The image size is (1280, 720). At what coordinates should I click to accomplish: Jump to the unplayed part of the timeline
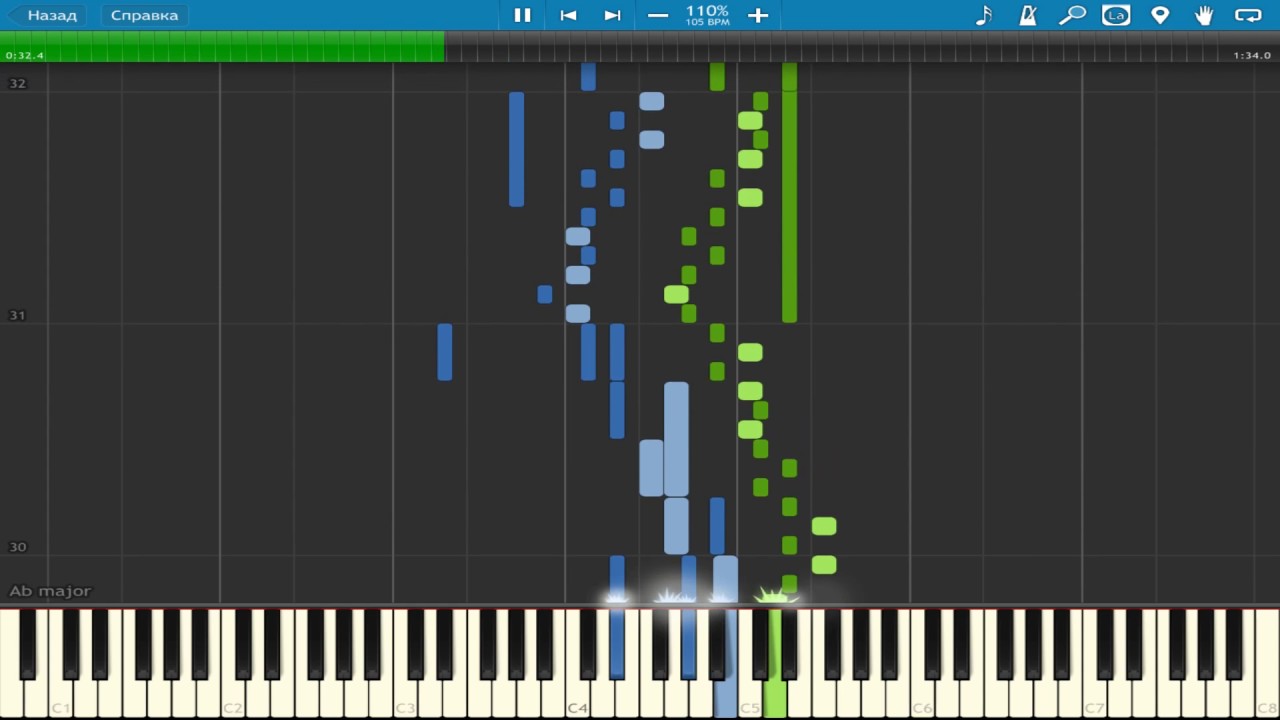[862, 46]
